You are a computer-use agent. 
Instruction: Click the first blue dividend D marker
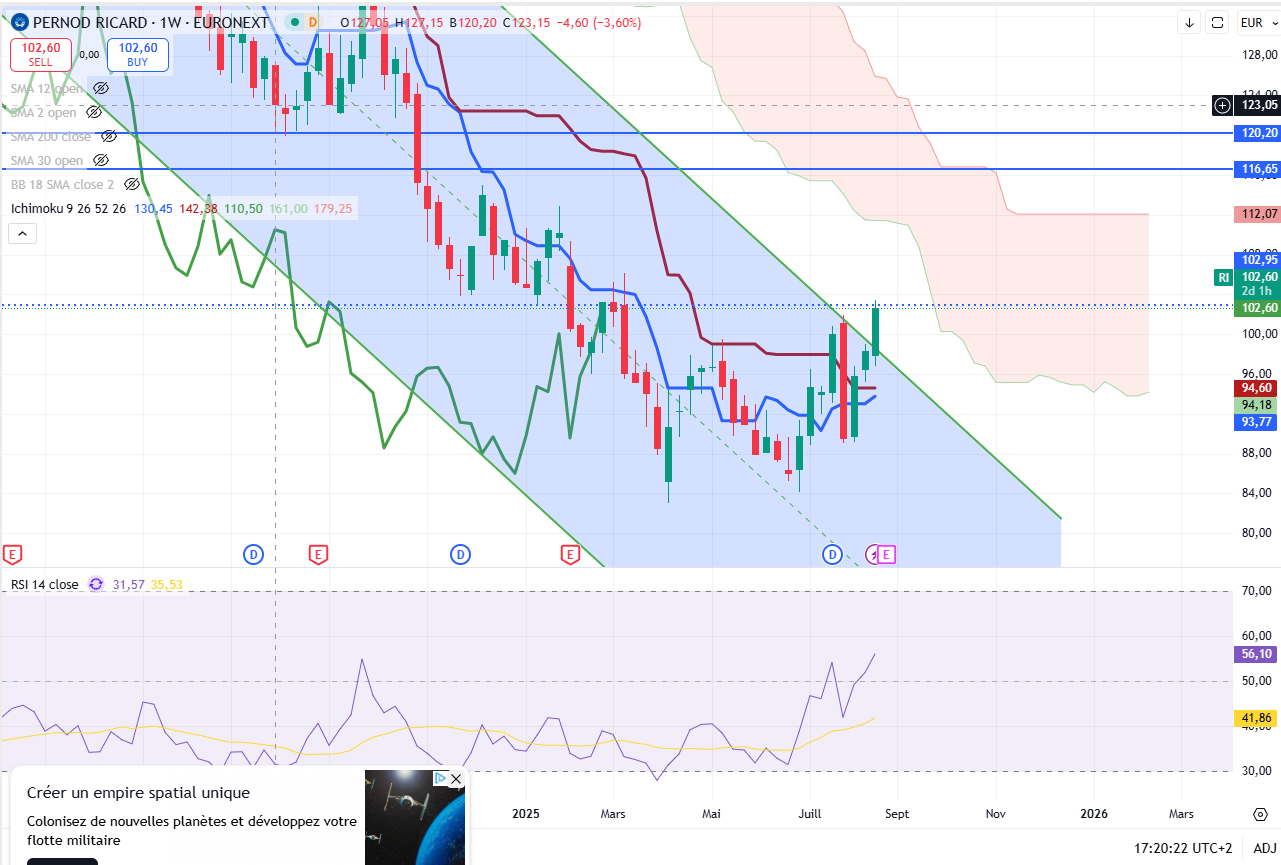pos(253,553)
